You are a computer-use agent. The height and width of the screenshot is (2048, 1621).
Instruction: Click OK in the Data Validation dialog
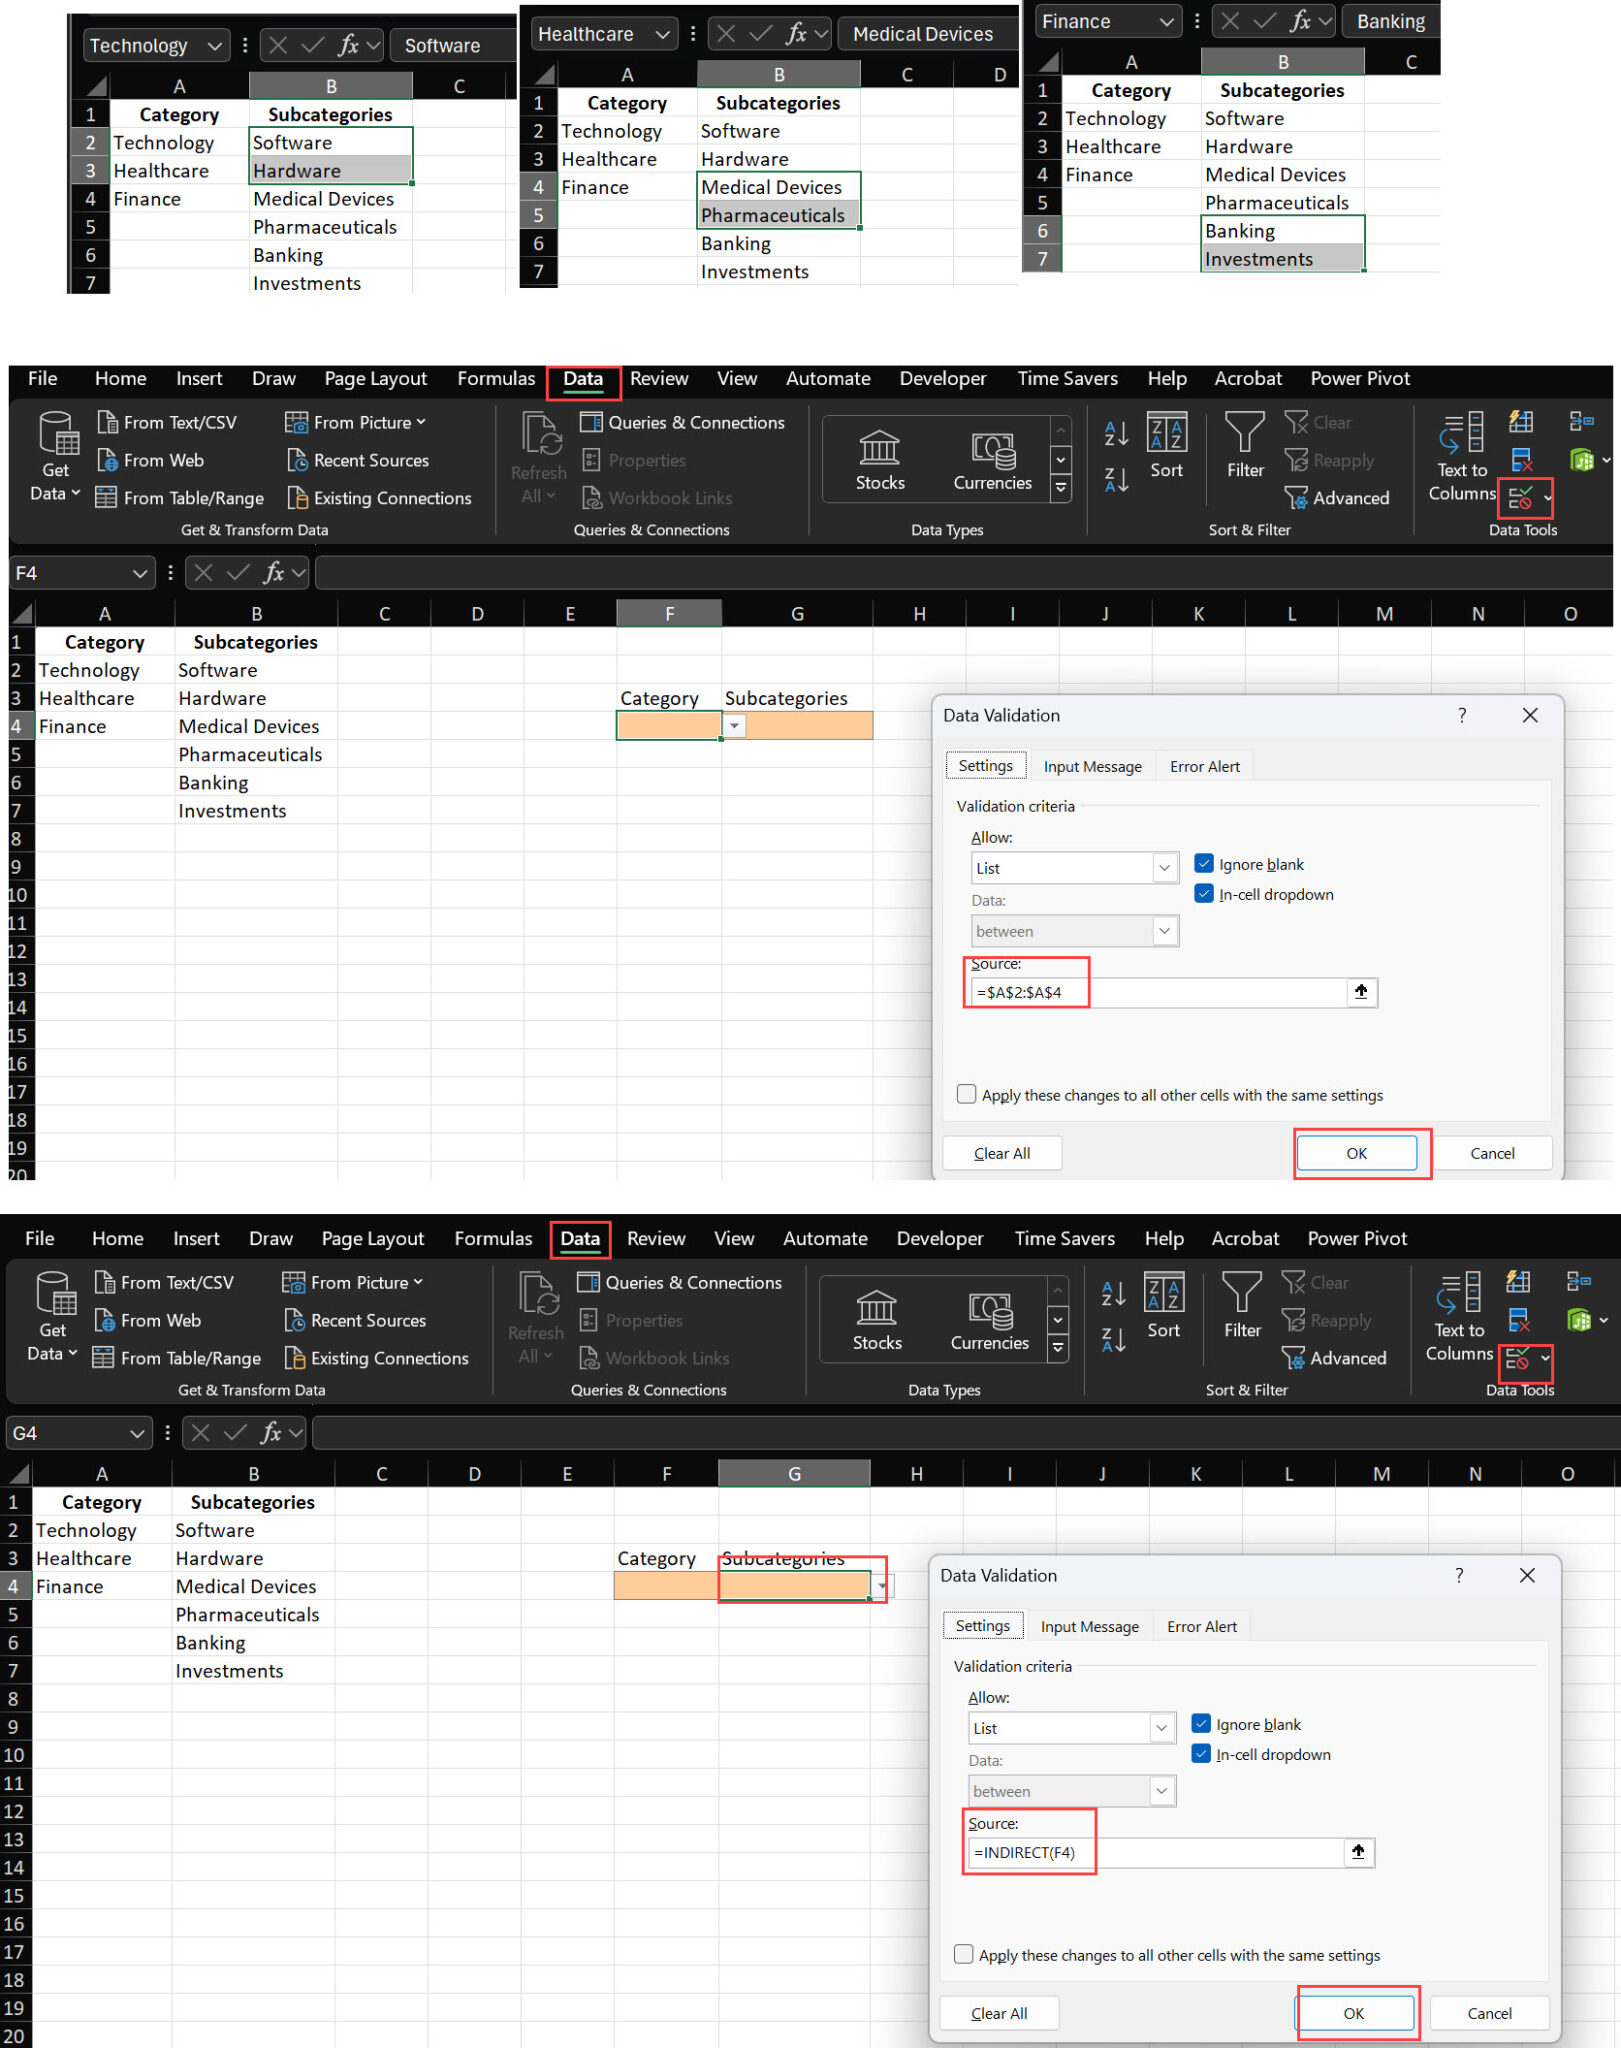coord(1357,1152)
